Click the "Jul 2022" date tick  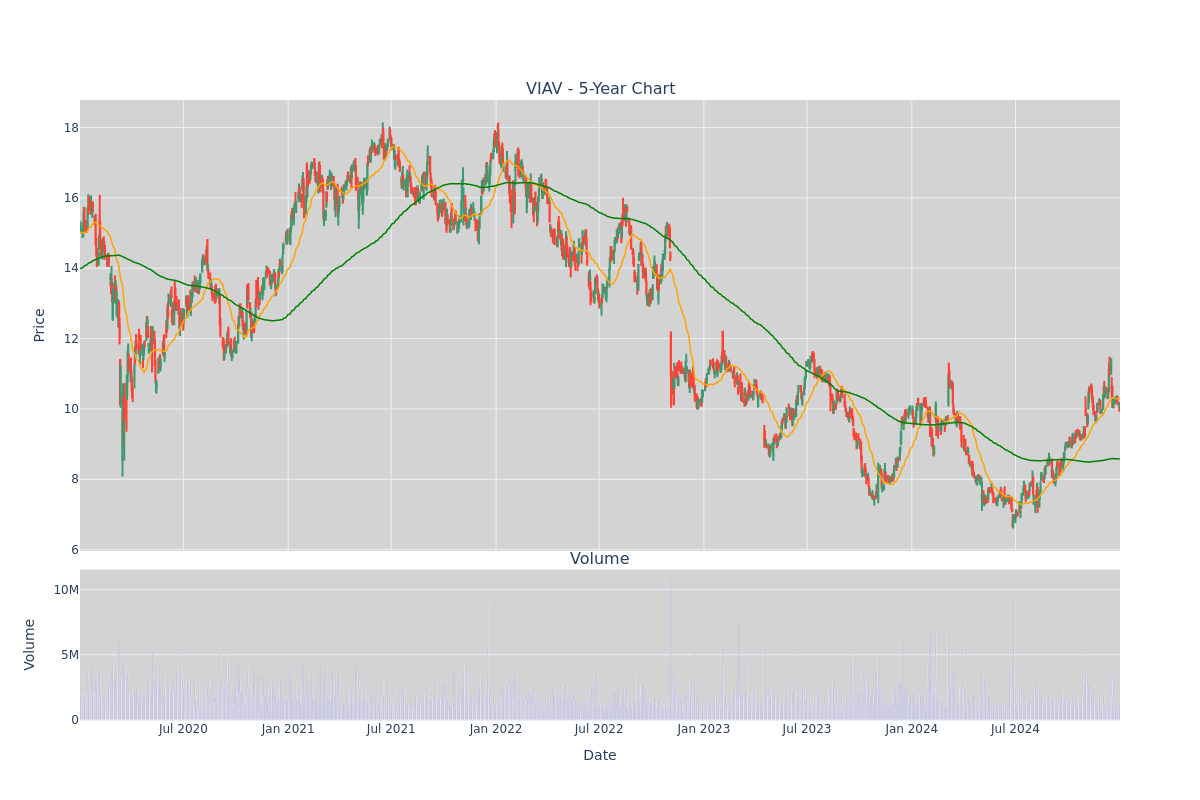(599, 729)
